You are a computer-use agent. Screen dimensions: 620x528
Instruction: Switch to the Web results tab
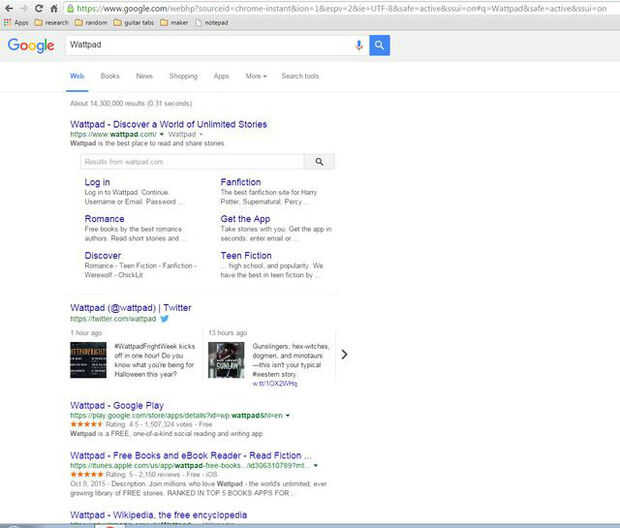coord(77,76)
